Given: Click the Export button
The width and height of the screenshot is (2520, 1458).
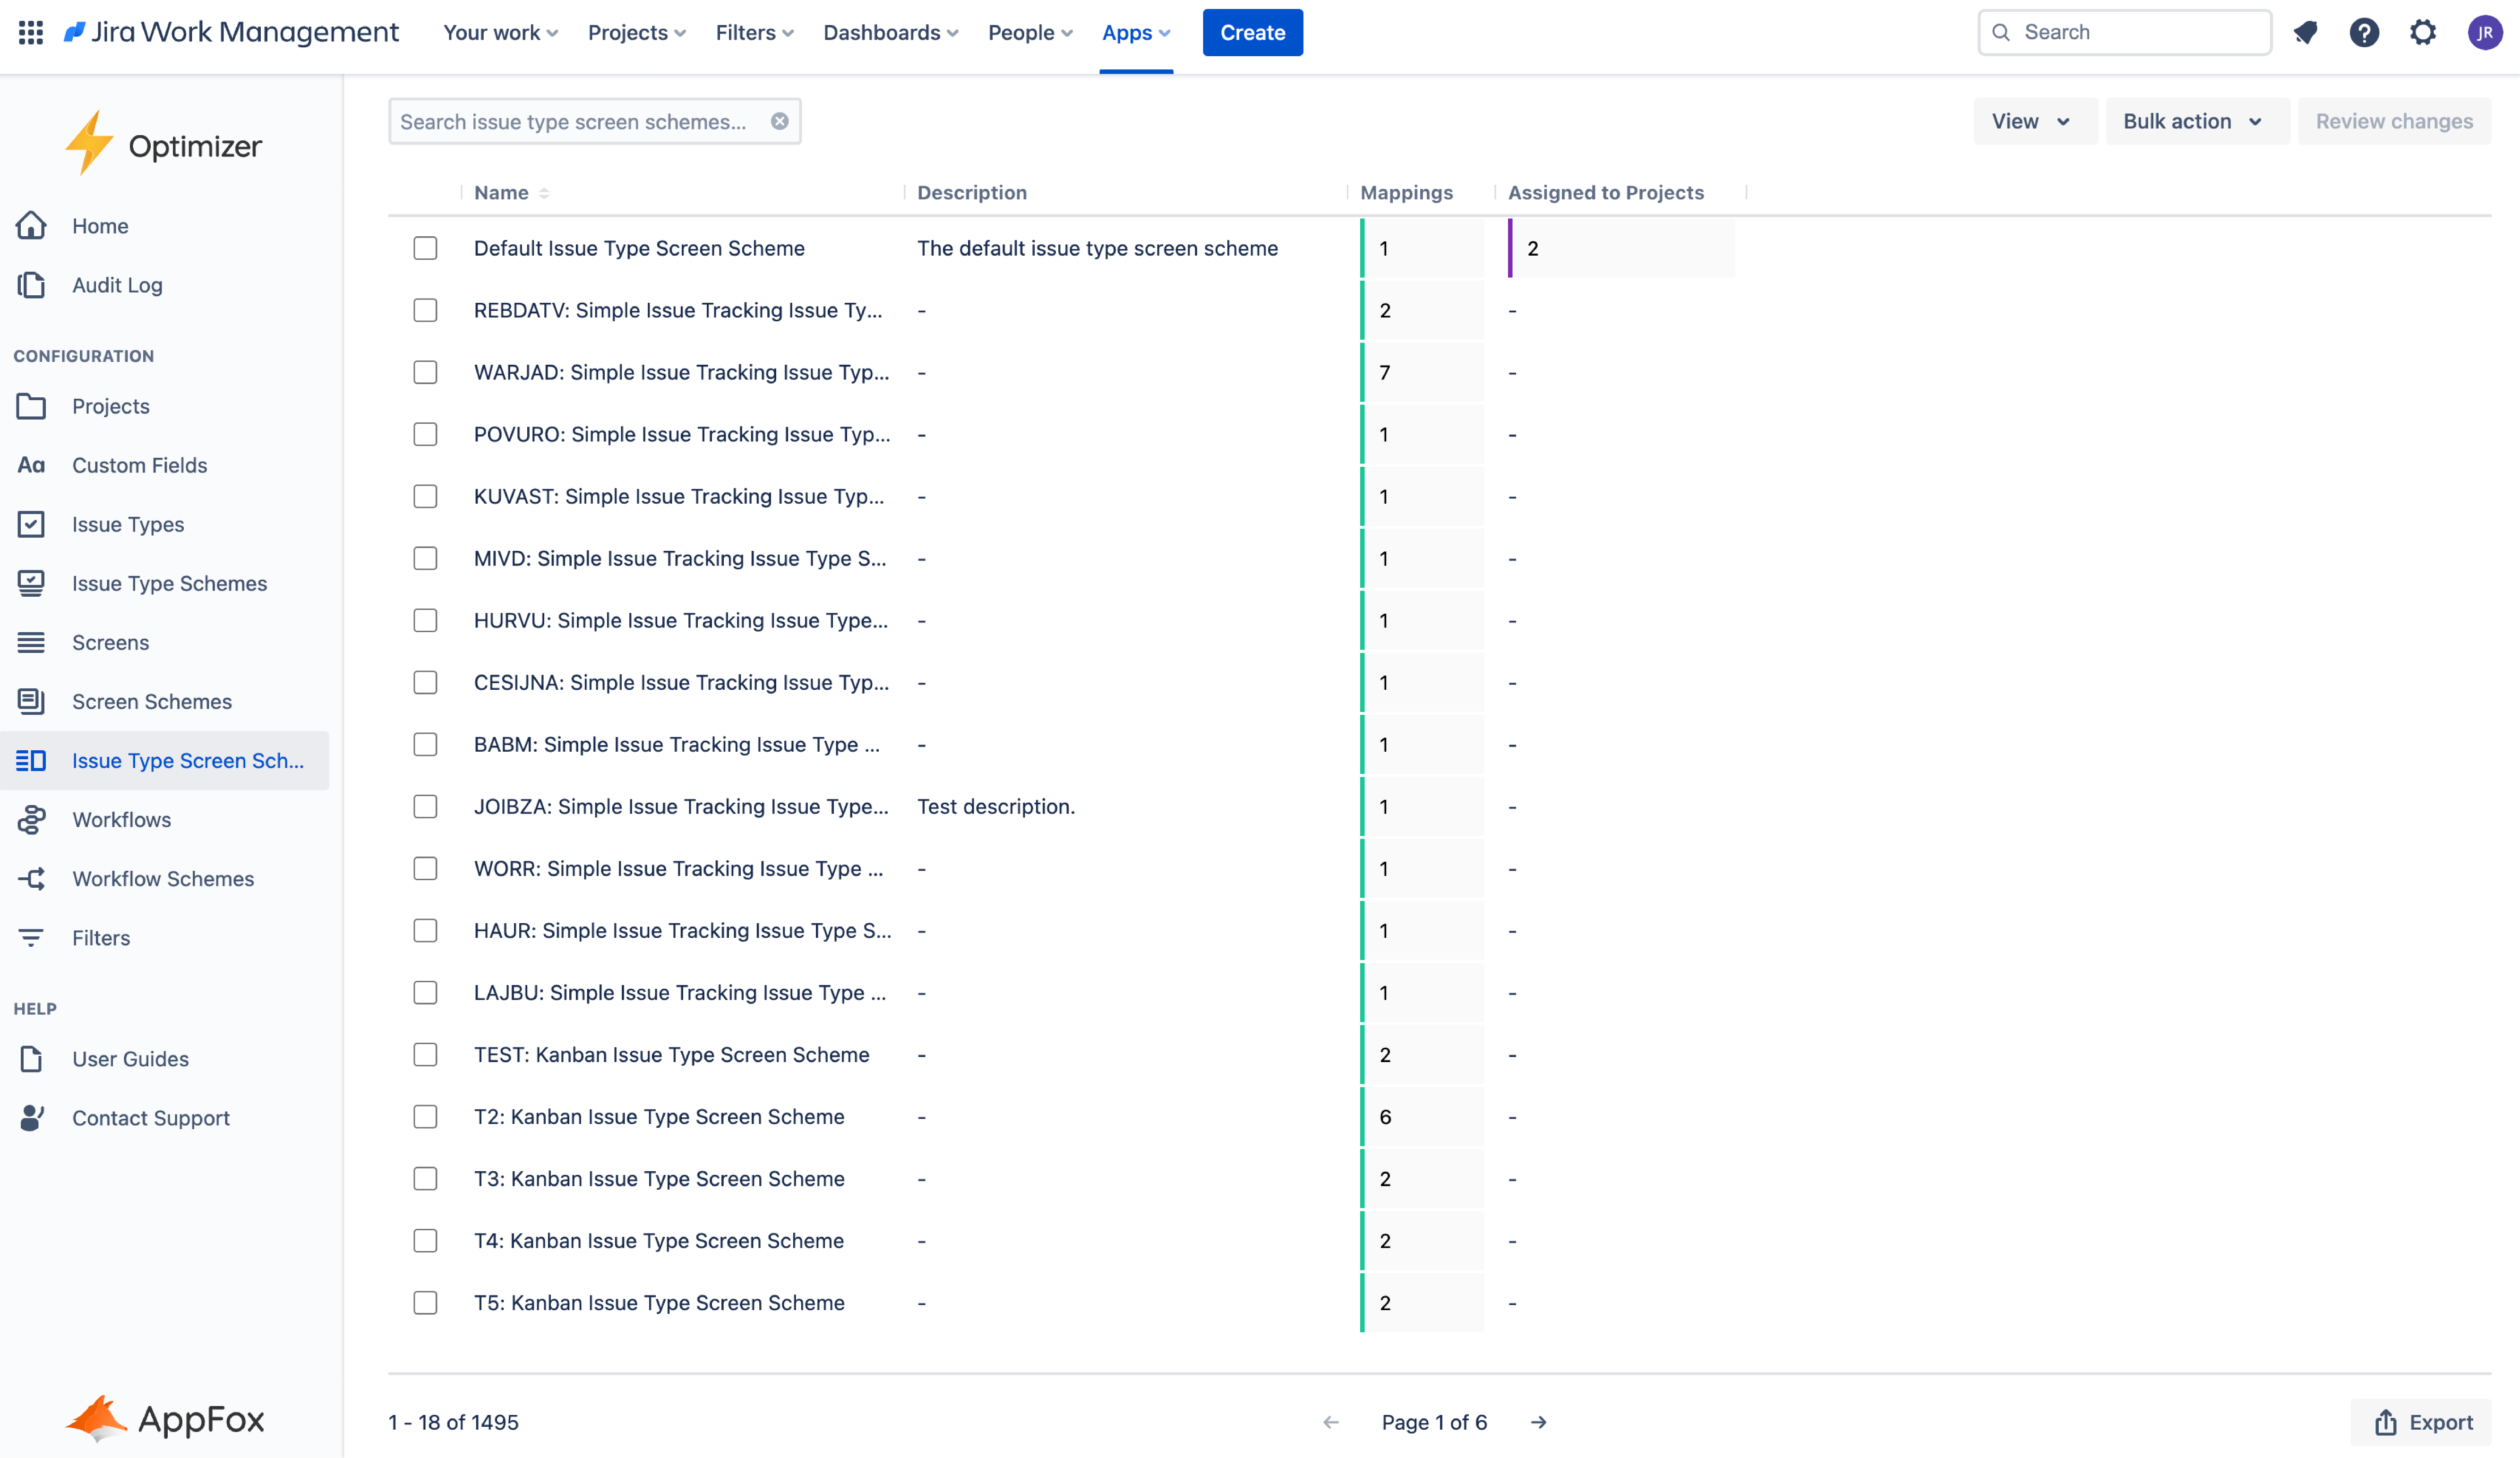Looking at the screenshot, I should coord(2423,1422).
